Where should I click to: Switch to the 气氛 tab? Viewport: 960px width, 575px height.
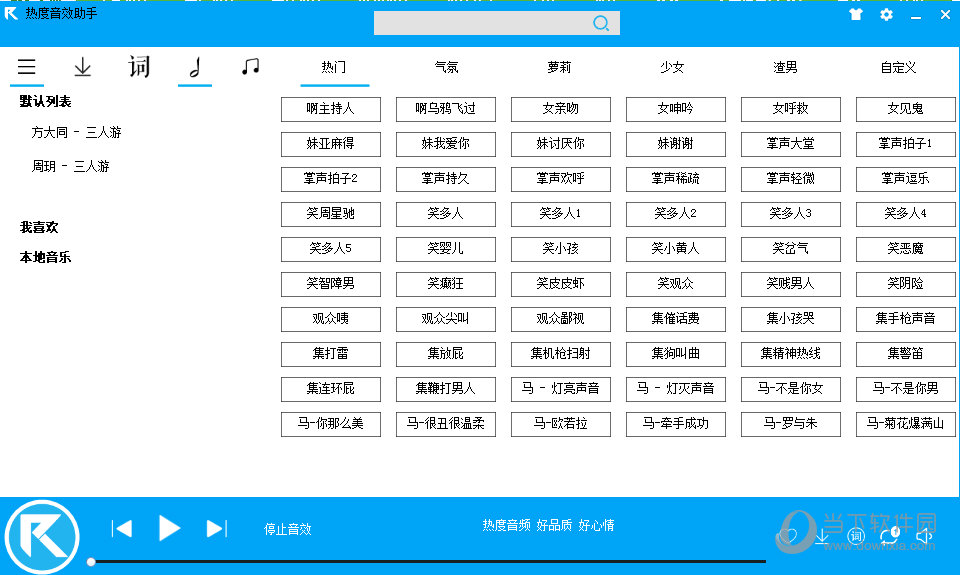pos(446,67)
